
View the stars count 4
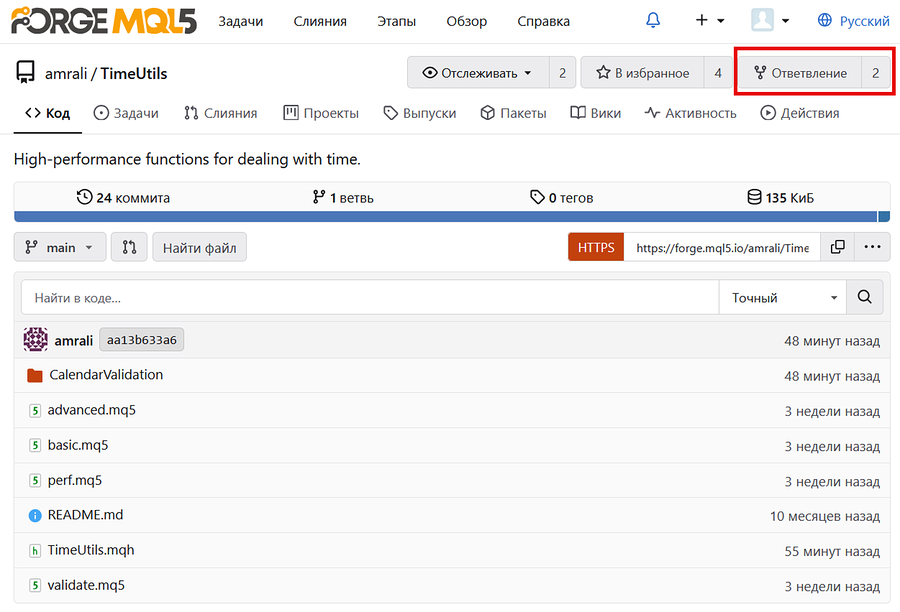tap(717, 73)
